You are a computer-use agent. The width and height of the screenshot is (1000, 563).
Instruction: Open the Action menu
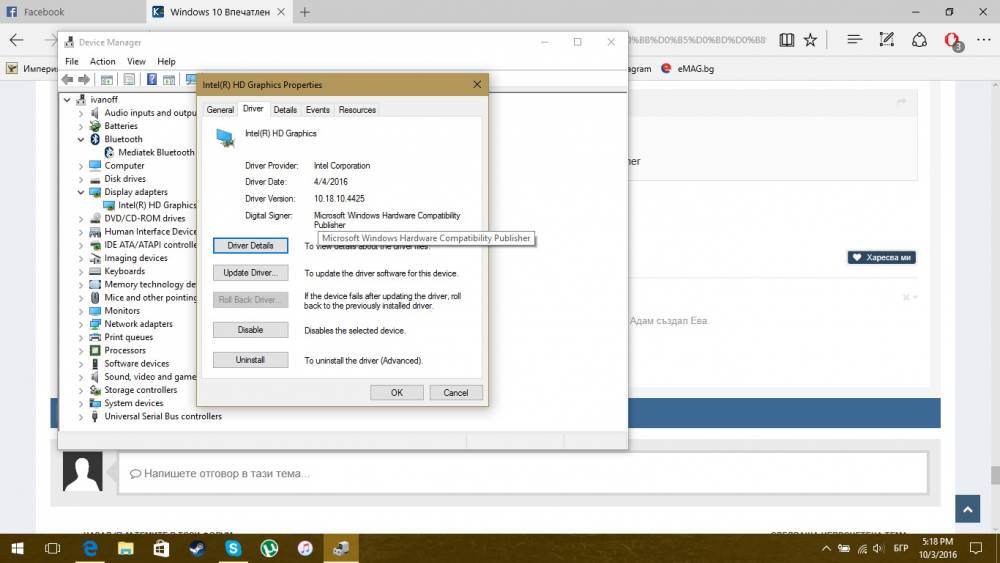coord(103,61)
